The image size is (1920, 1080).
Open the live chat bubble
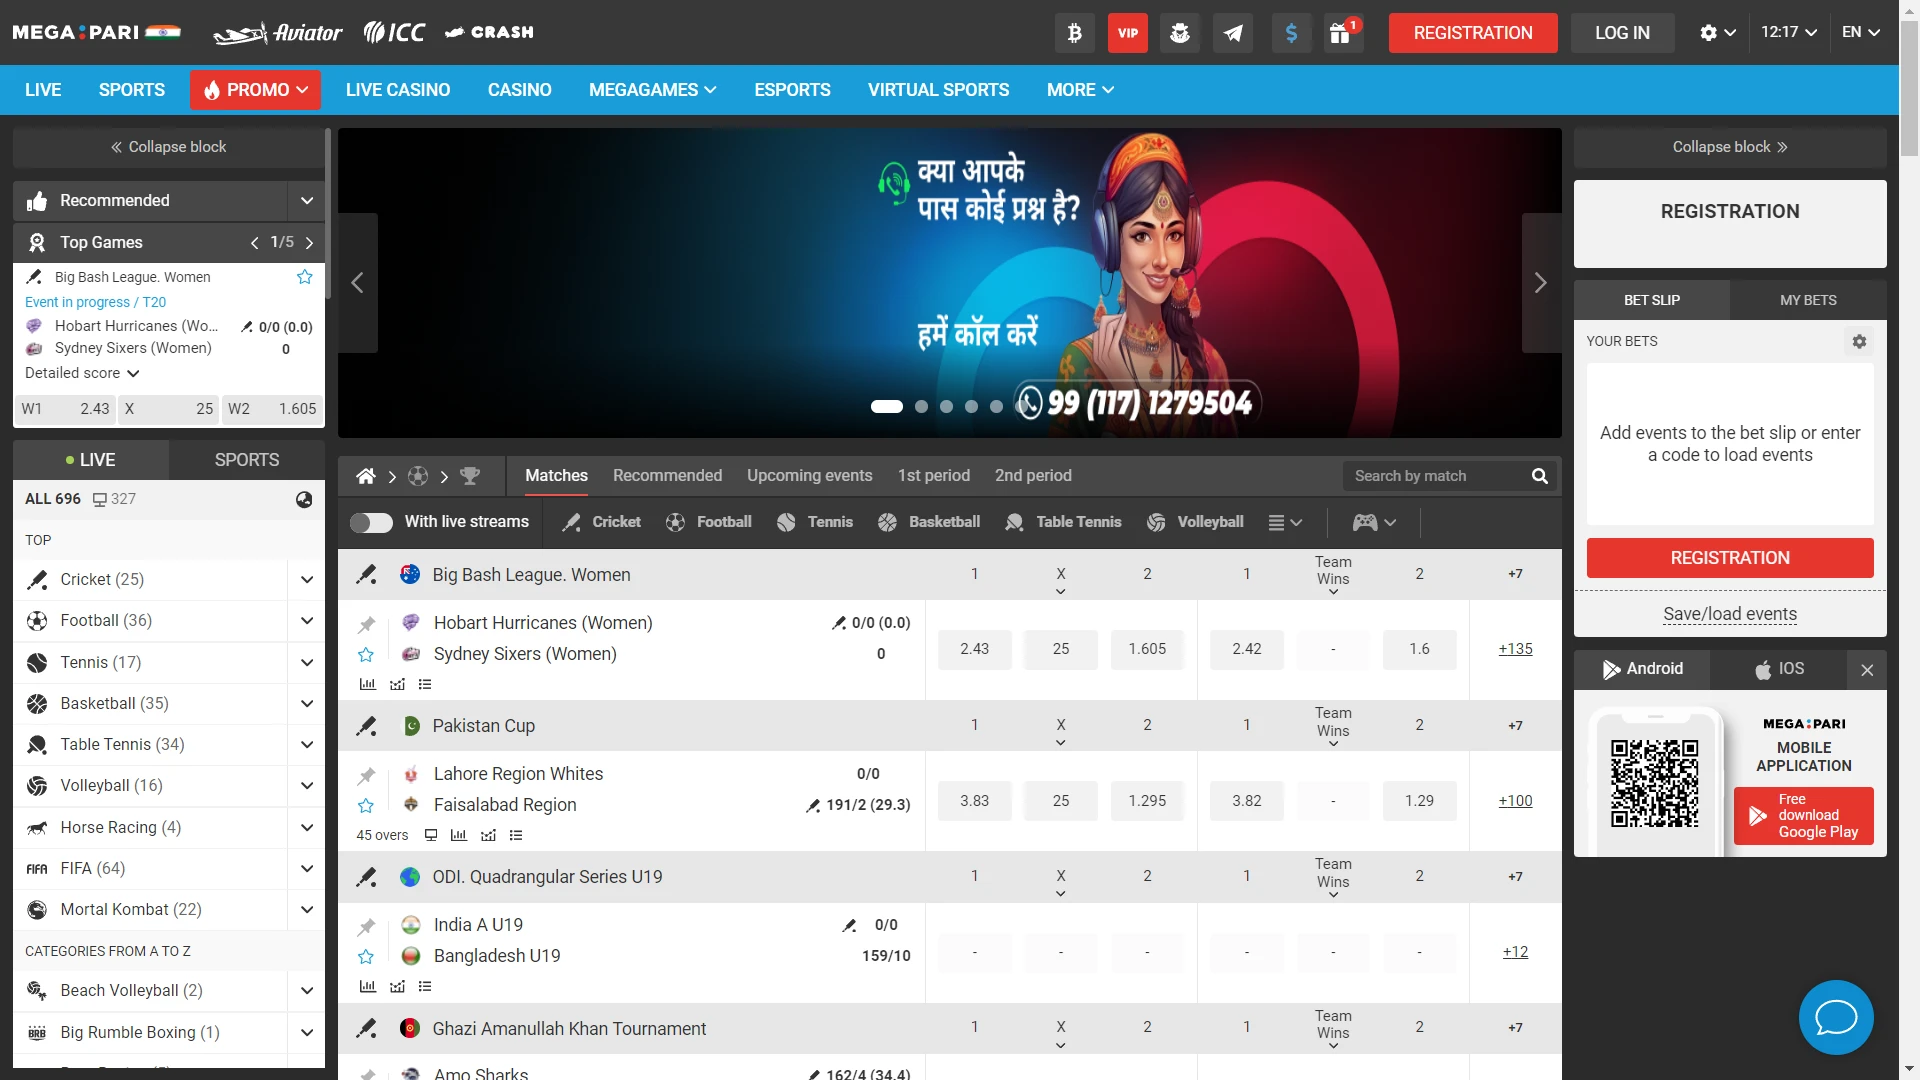click(1836, 1017)
